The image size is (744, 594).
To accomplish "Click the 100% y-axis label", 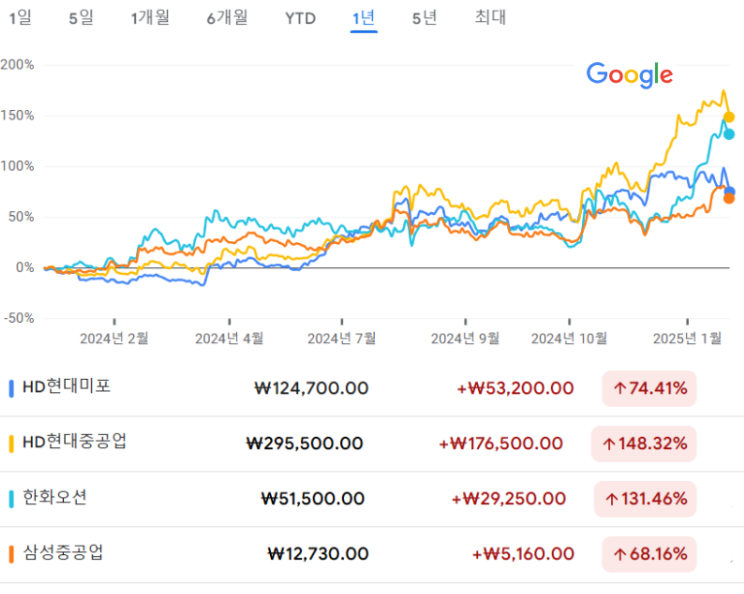I will pyautogui.click(x=18, y=166).
